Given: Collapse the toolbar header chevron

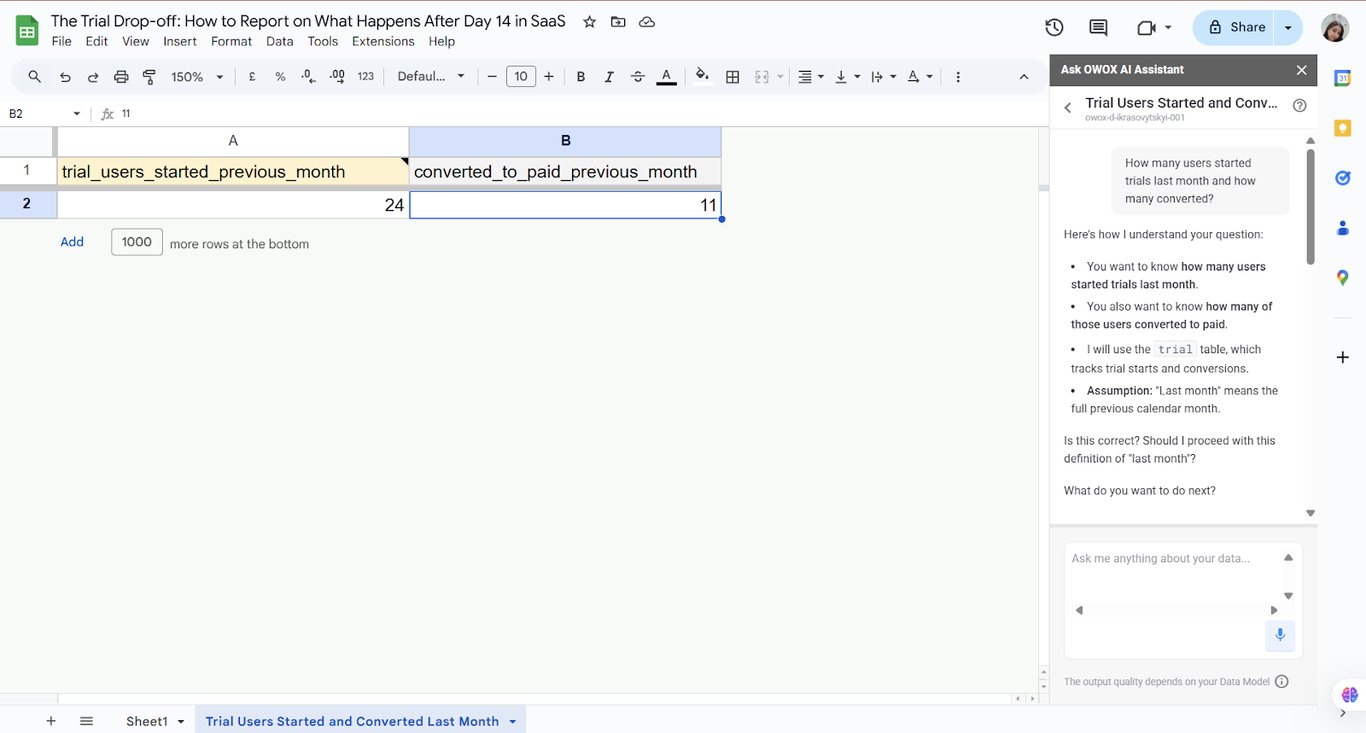Looking at the screenshot, I should tap(1024, 76).
